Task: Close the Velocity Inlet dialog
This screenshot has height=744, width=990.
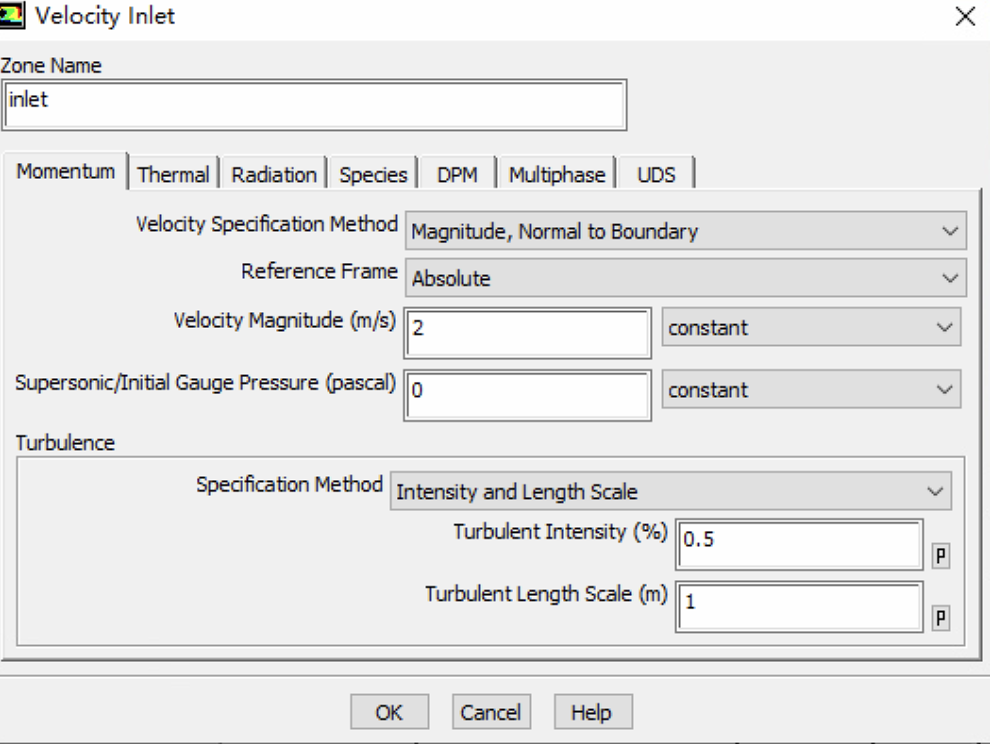Action: tap(964, 17)
